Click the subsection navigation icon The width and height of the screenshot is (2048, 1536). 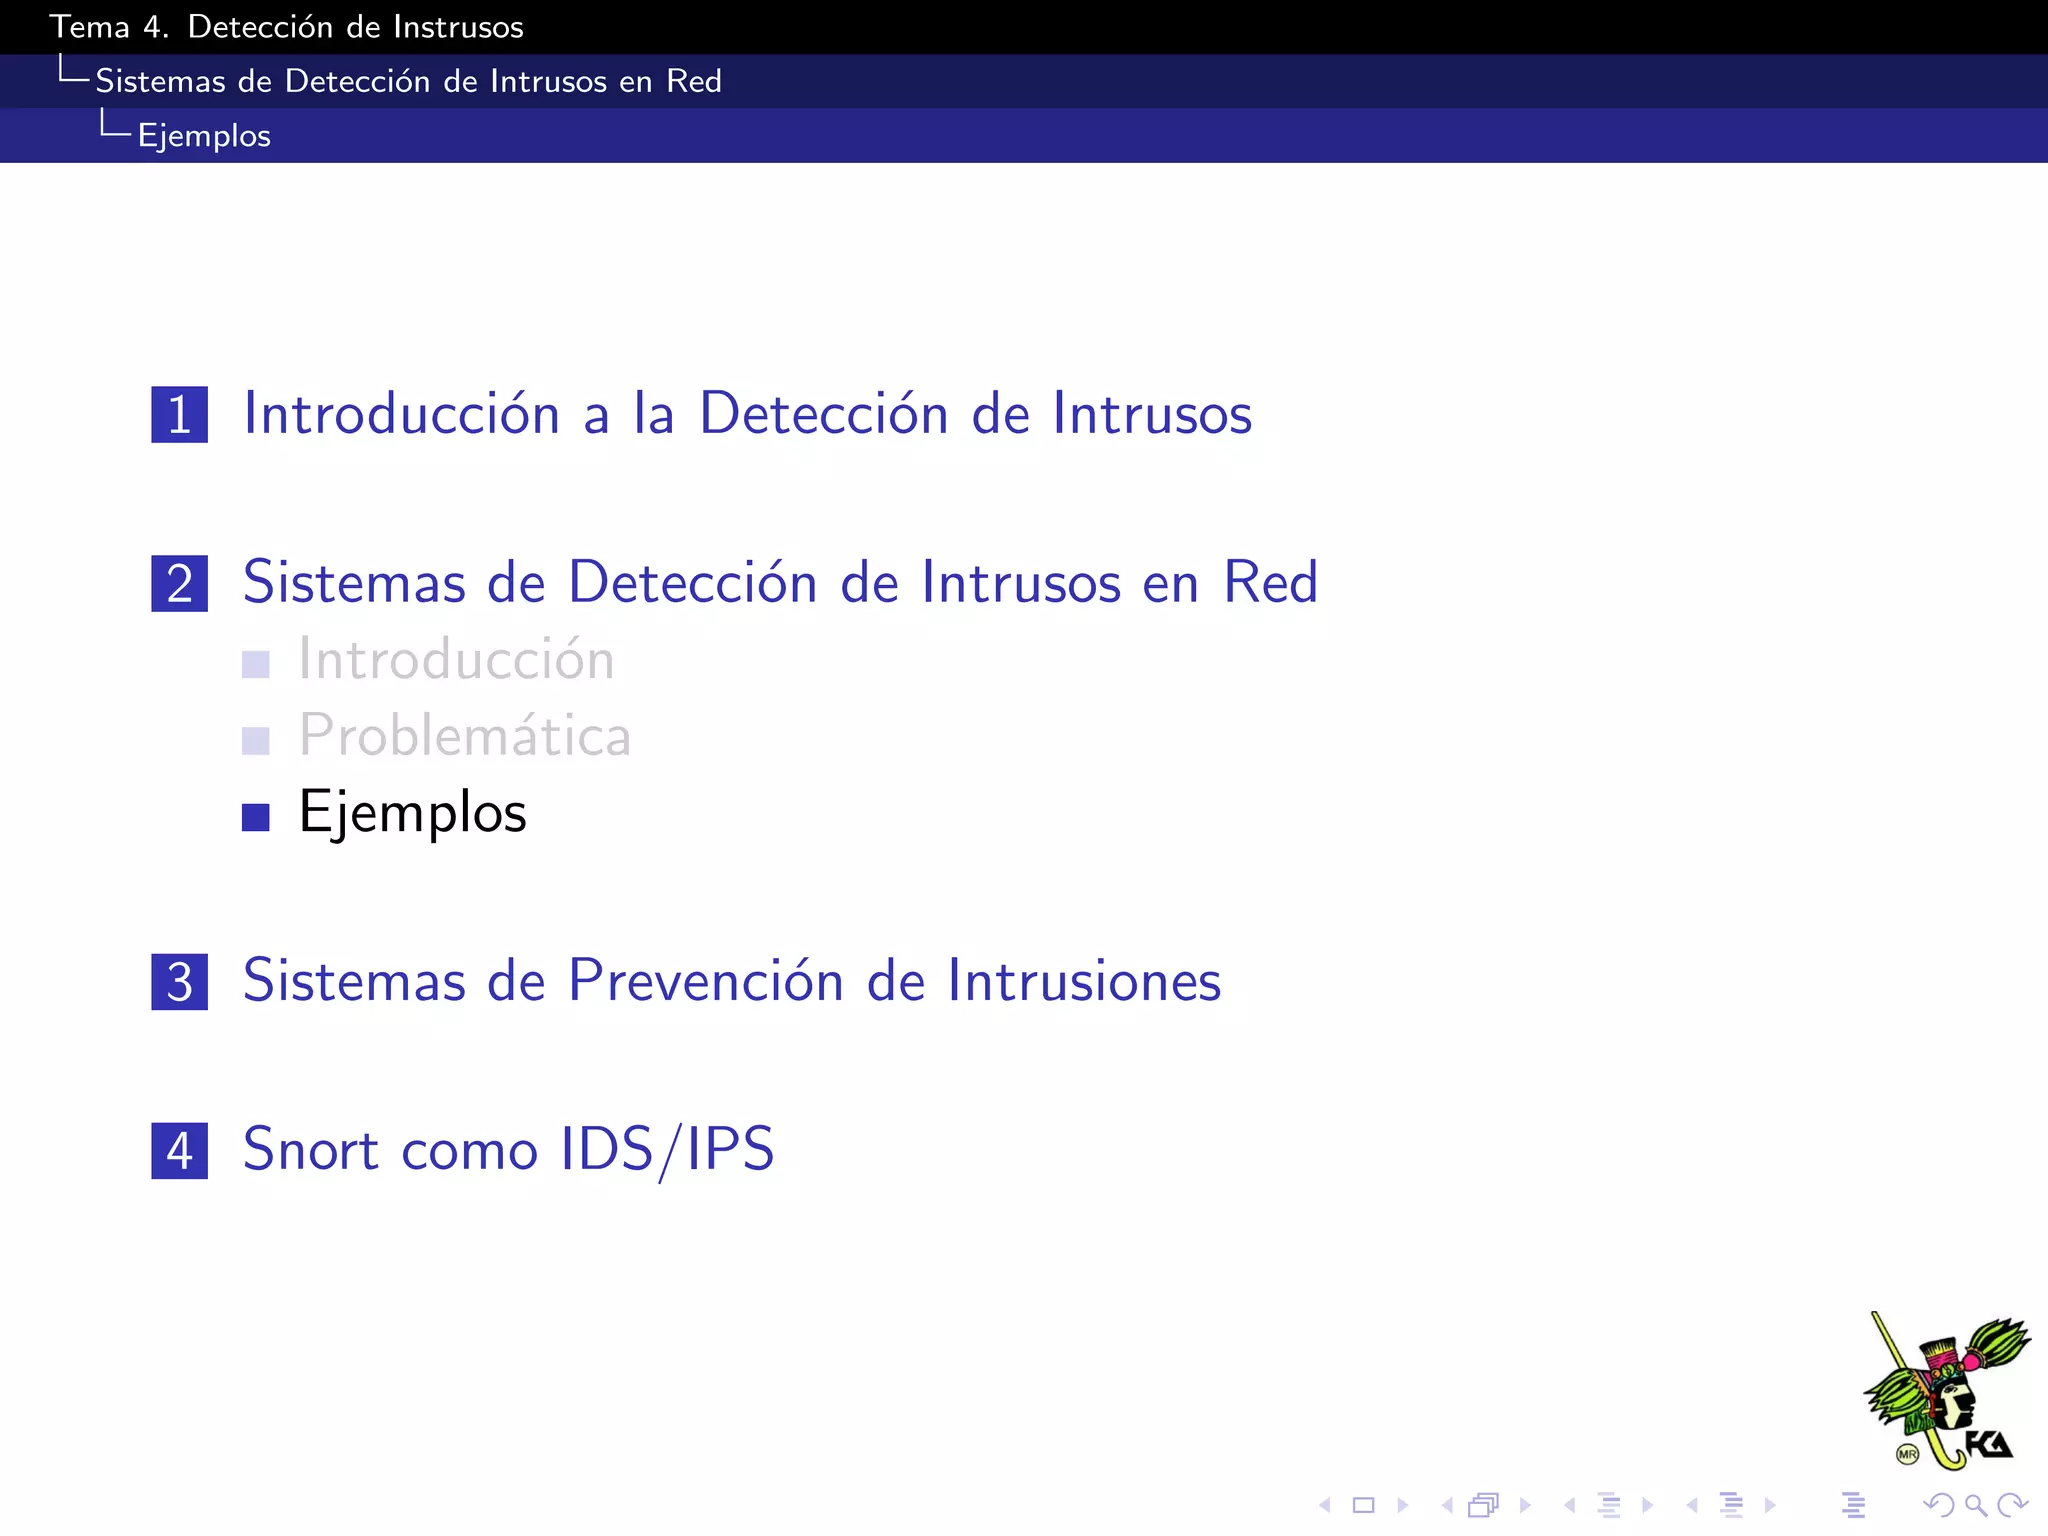pos(1609,1504)
